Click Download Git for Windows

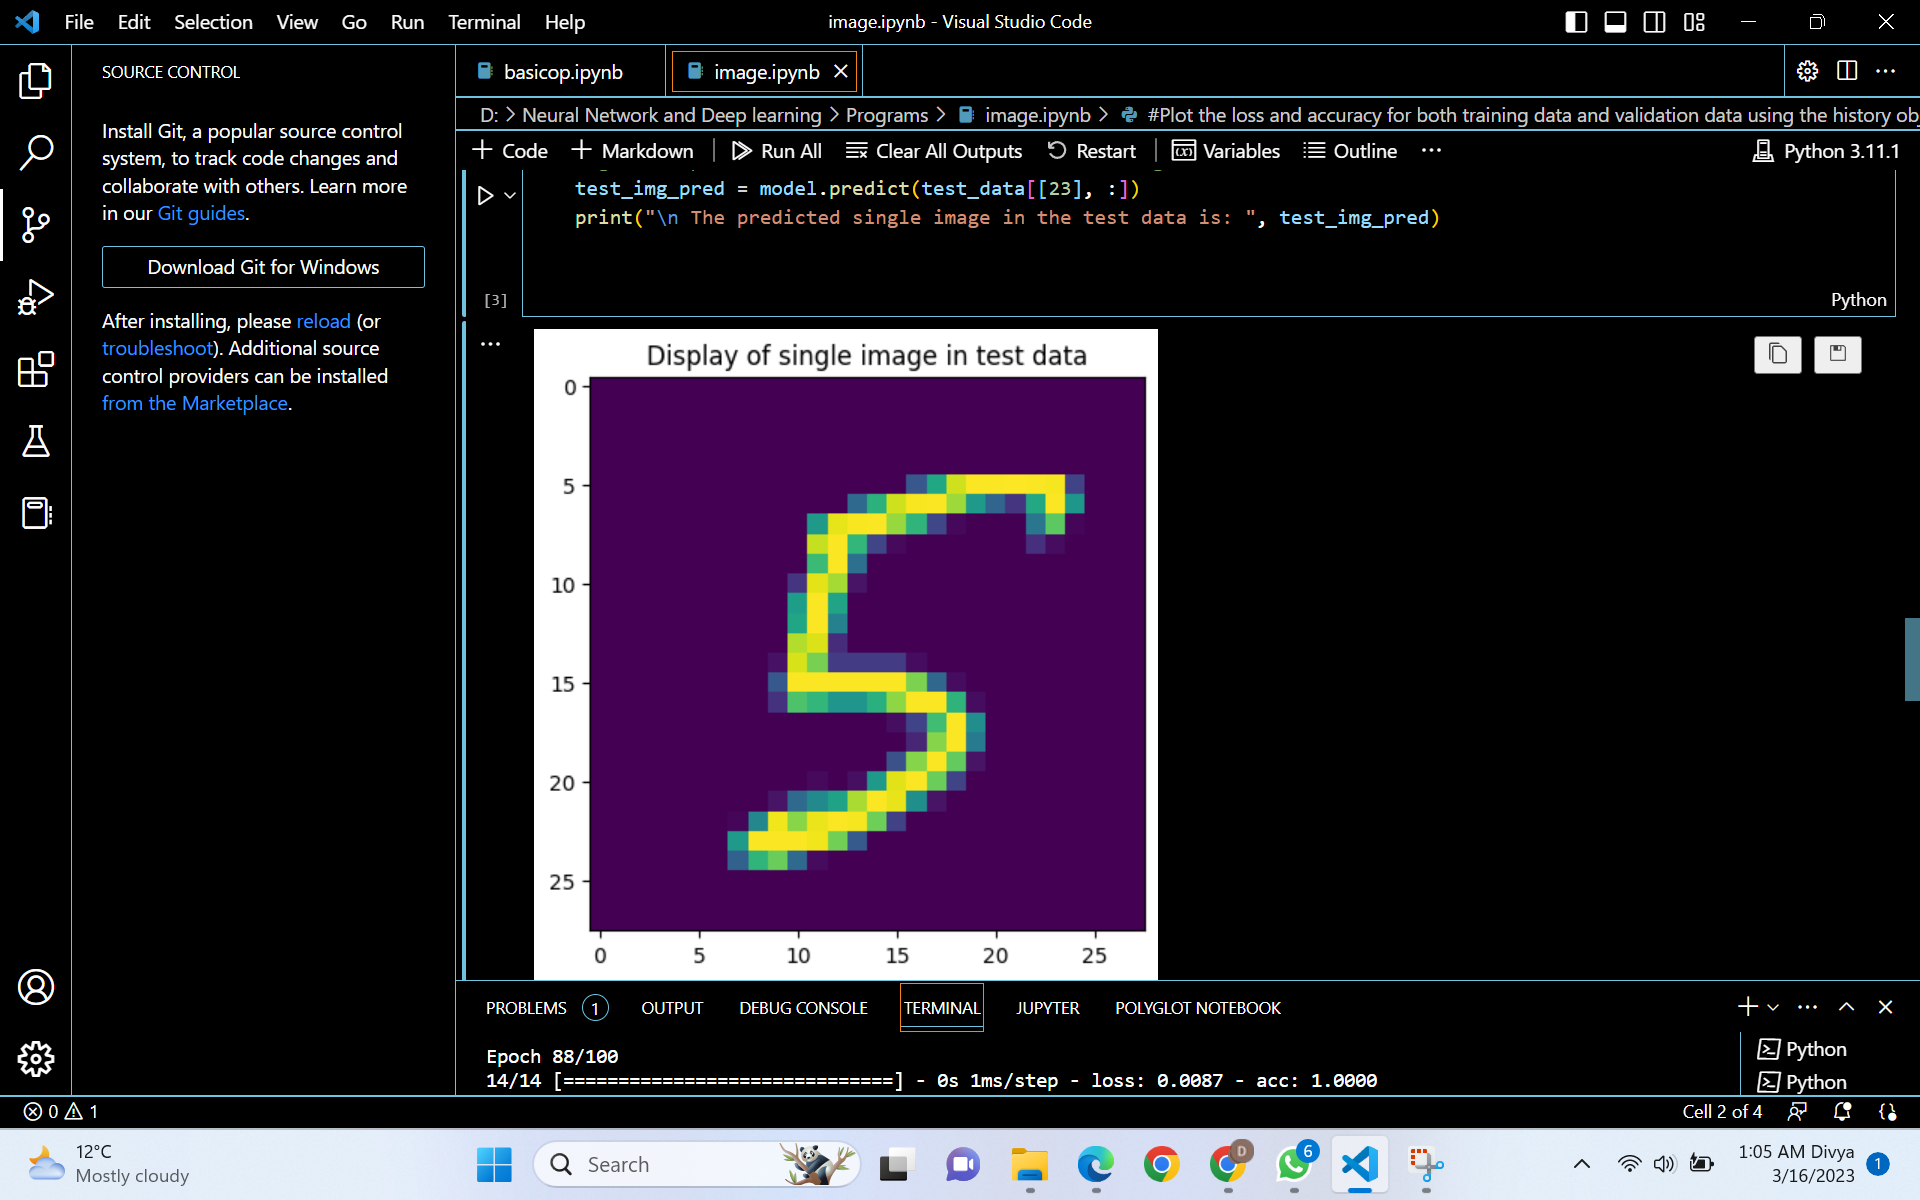pos(263,266)
